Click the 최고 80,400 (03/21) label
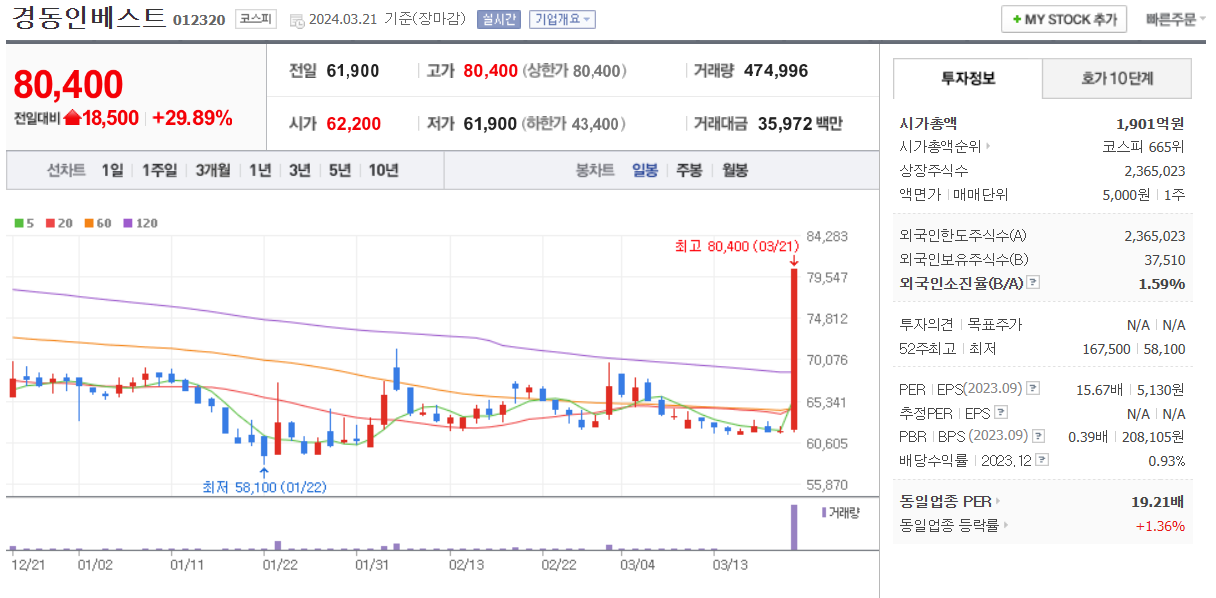Viewport: 1216px width, 598px height. [x=738, y=246]
